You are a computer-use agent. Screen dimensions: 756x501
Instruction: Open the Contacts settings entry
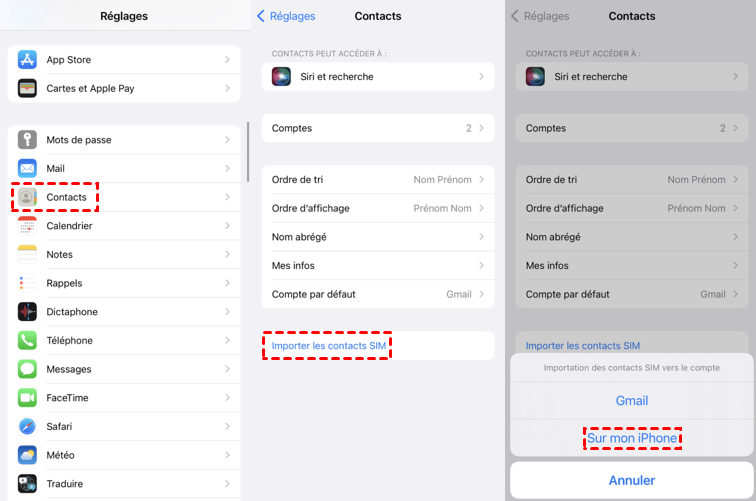pyautogui.click(x=66, y=197)
